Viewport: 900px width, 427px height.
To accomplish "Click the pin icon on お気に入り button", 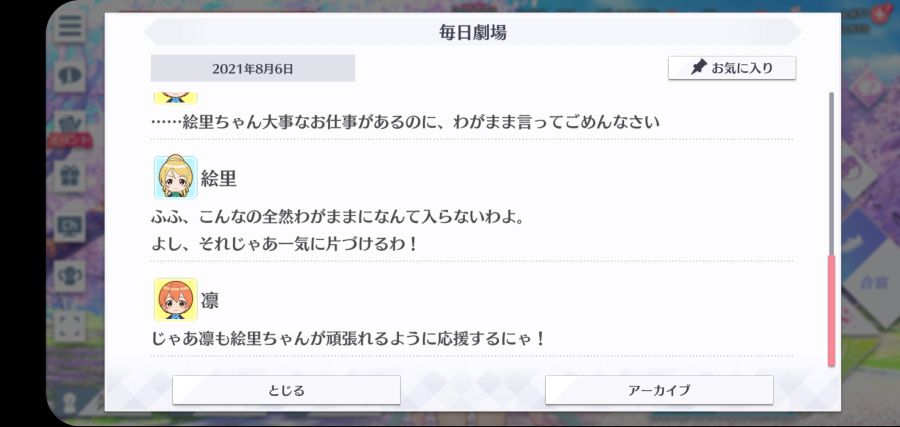I will coord(698,68).
